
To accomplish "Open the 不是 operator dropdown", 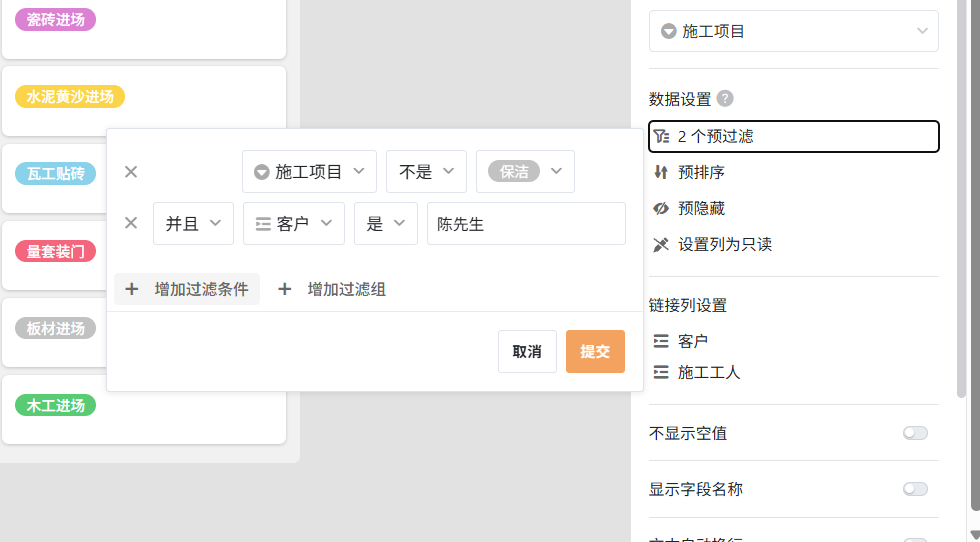I will click(x=426, y=172).
